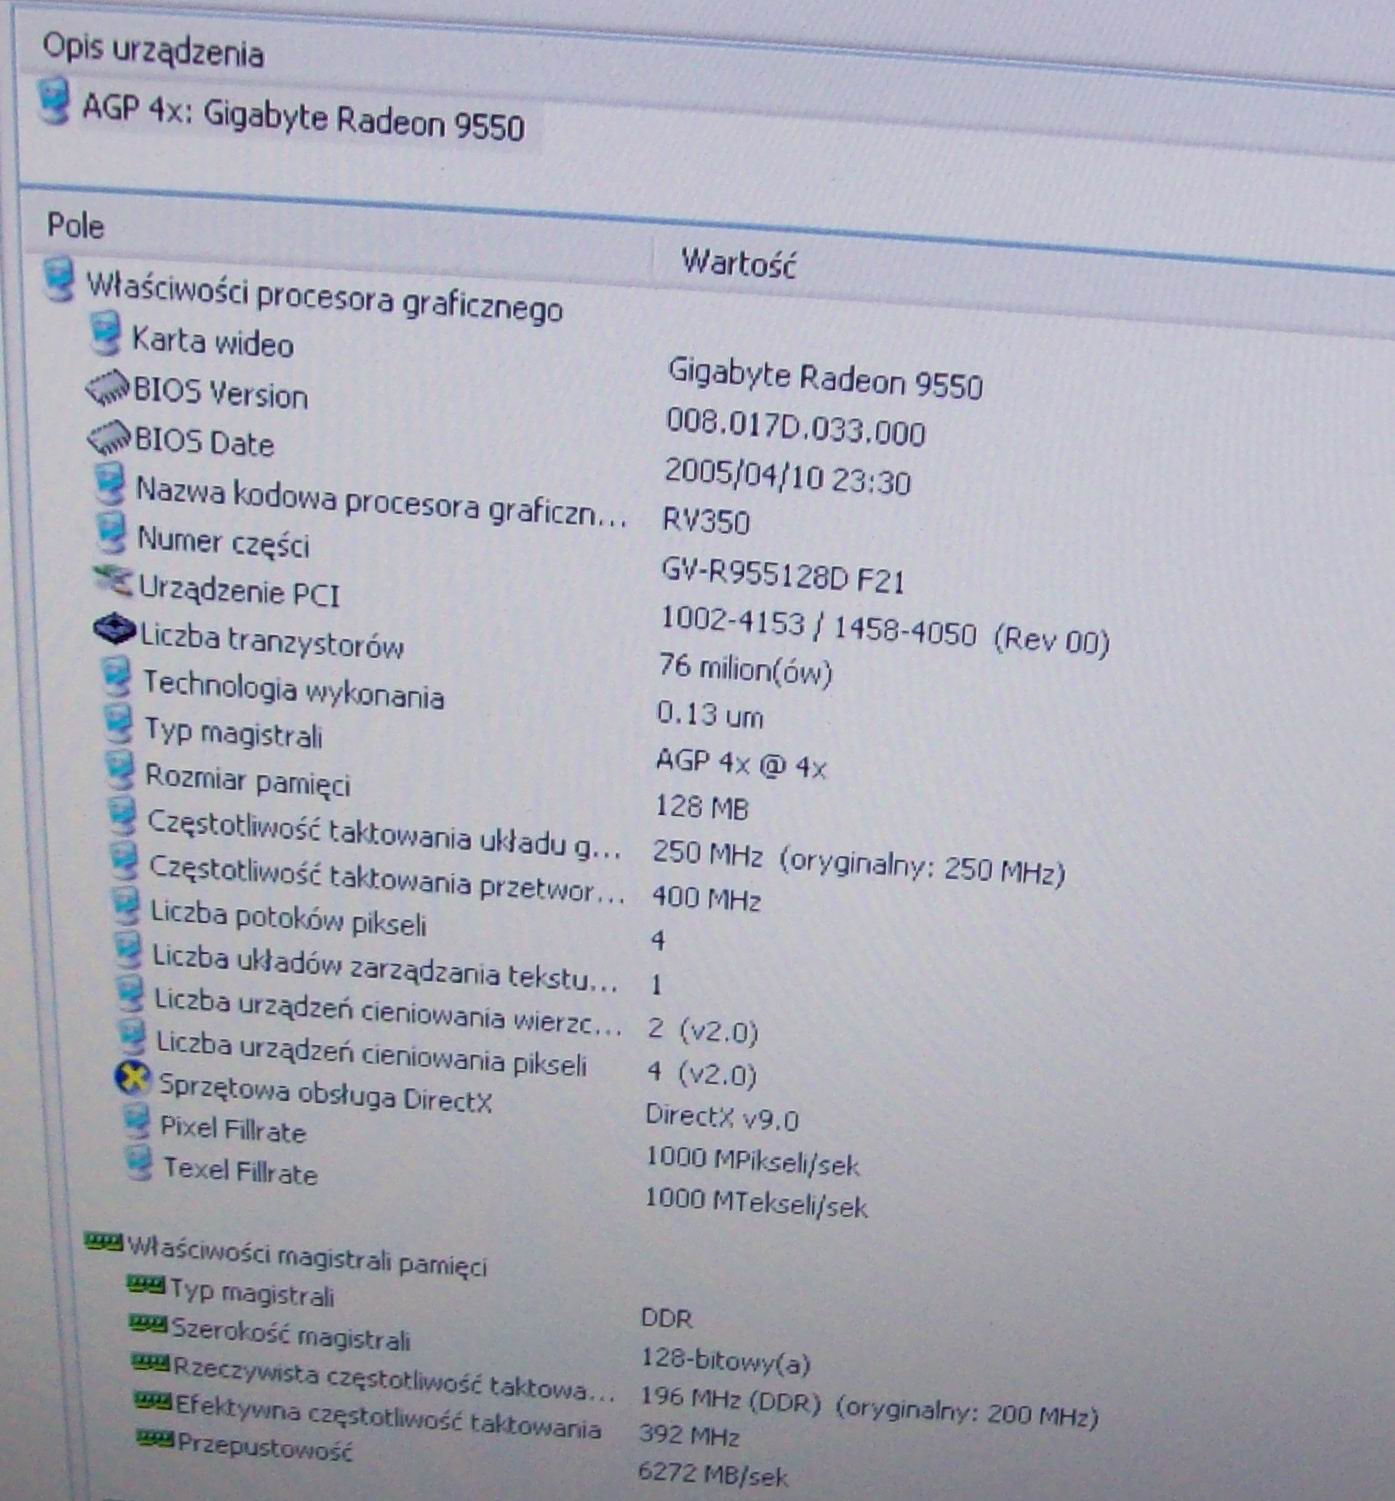
Task: Click icon of Częstotliwość taktowania przetwor row
Action: [125, 859]
